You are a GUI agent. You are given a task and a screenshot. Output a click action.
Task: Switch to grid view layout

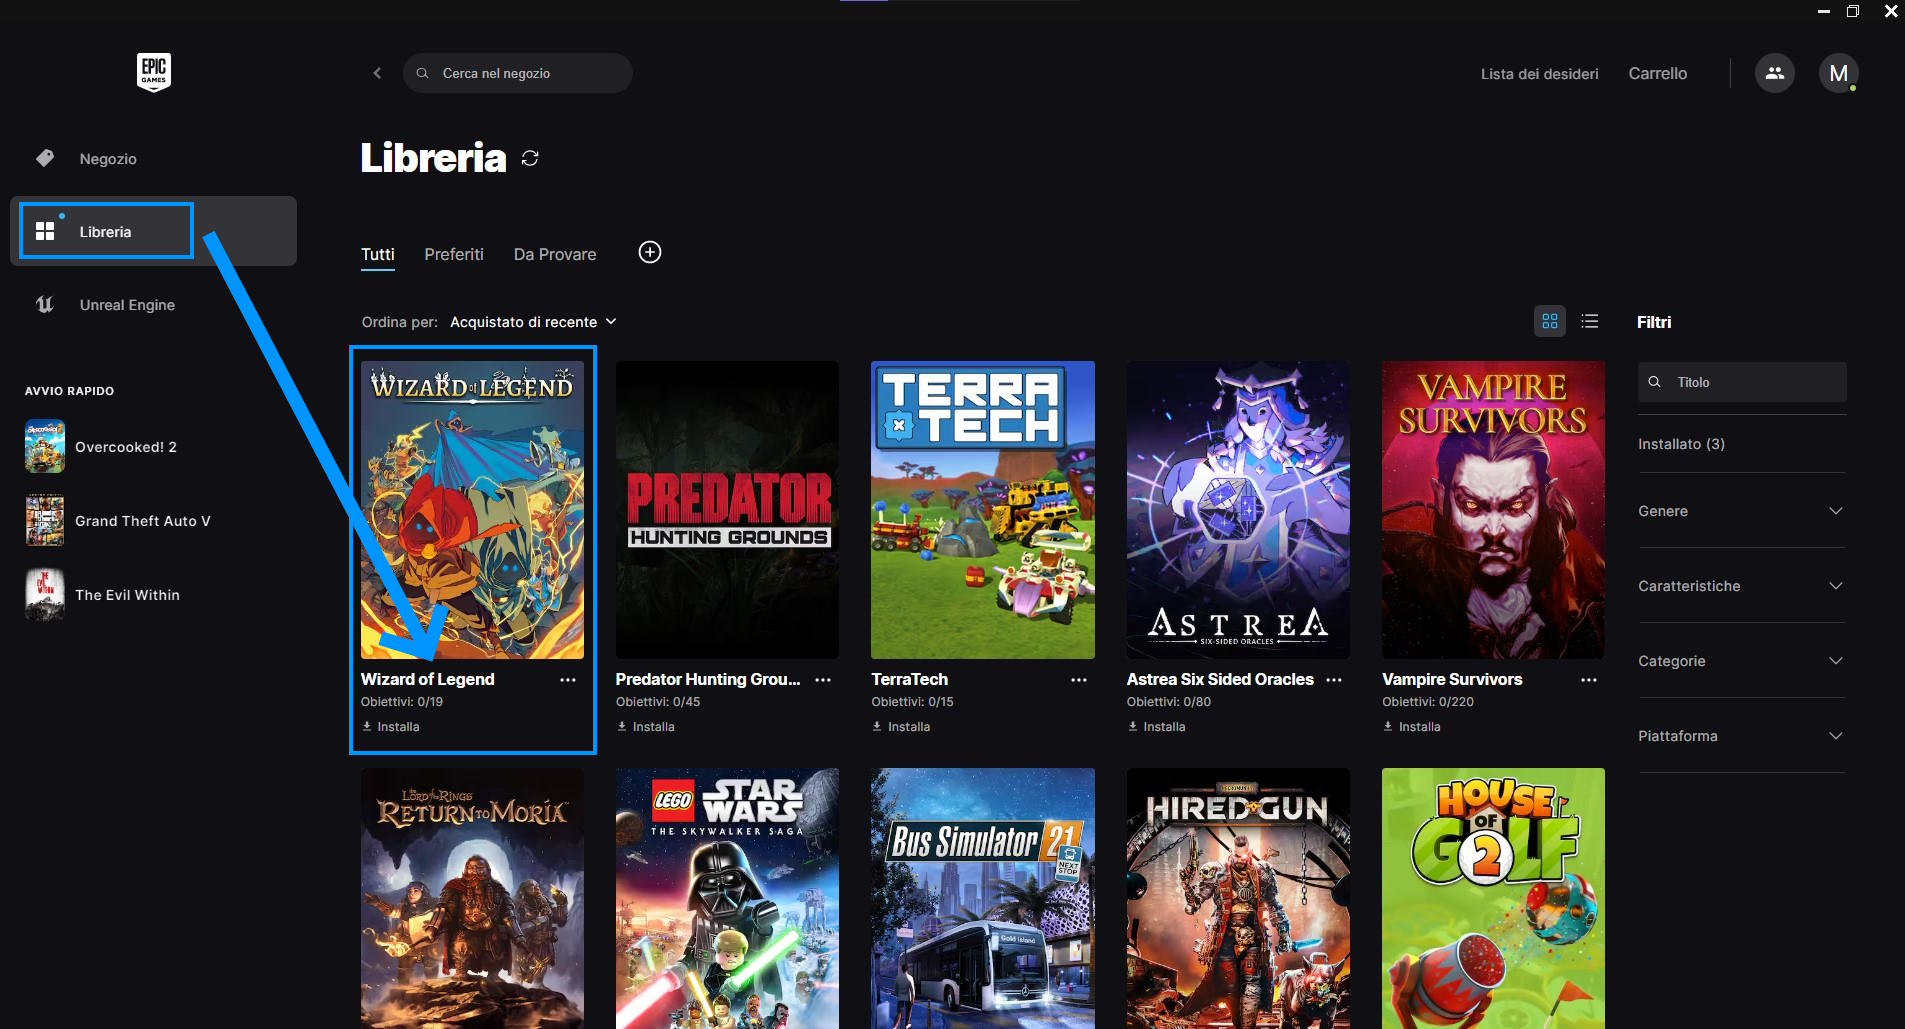coord(1549,321)
